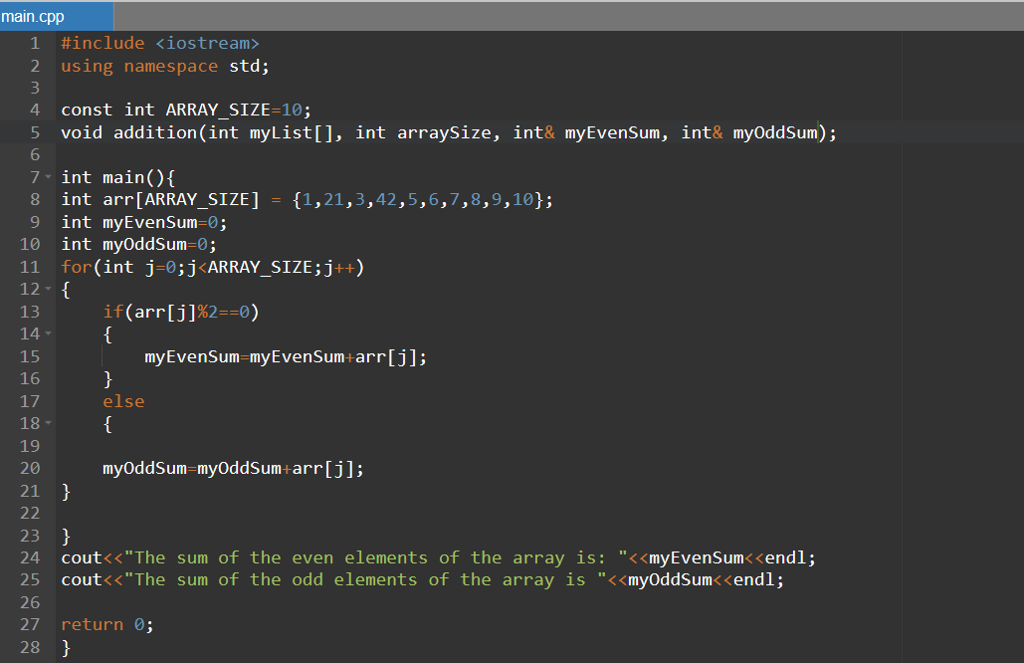This screenshot has height=663, width=1024.
Task: Select the arr array initializer list
Action: point(420,199)
